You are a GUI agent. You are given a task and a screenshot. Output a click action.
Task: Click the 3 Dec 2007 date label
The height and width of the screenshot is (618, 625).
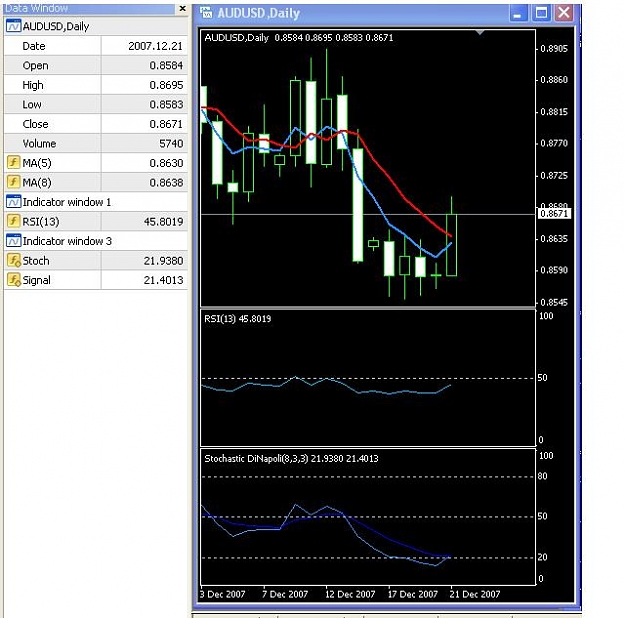pos(222,594)
